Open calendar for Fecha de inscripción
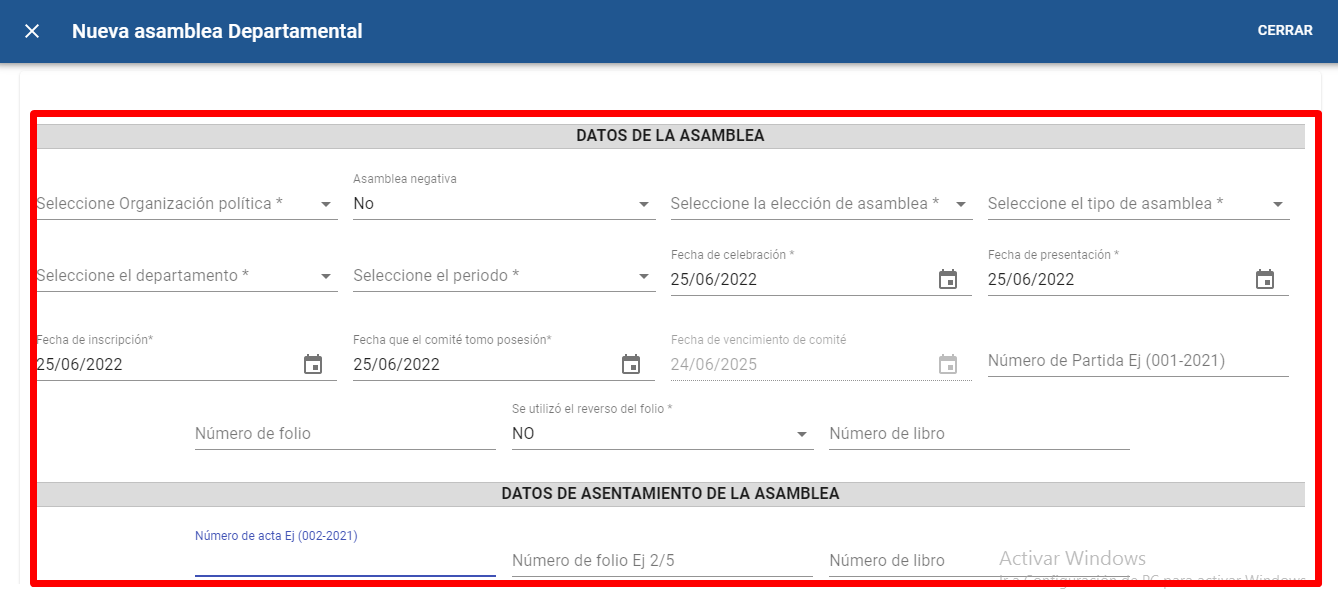The width and height of the screenshot is (1338, 609). point(313,365)
